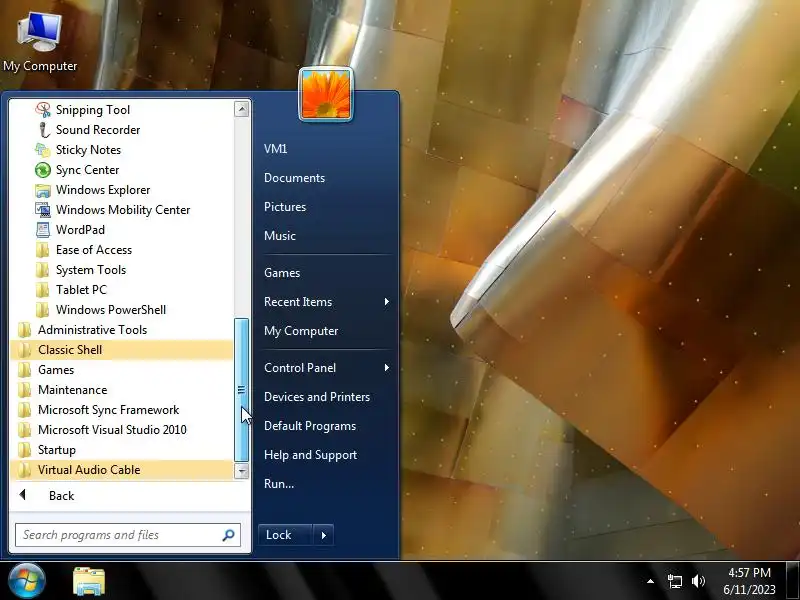
Task: Open System Tools folder icon
Action: (43, 270)
